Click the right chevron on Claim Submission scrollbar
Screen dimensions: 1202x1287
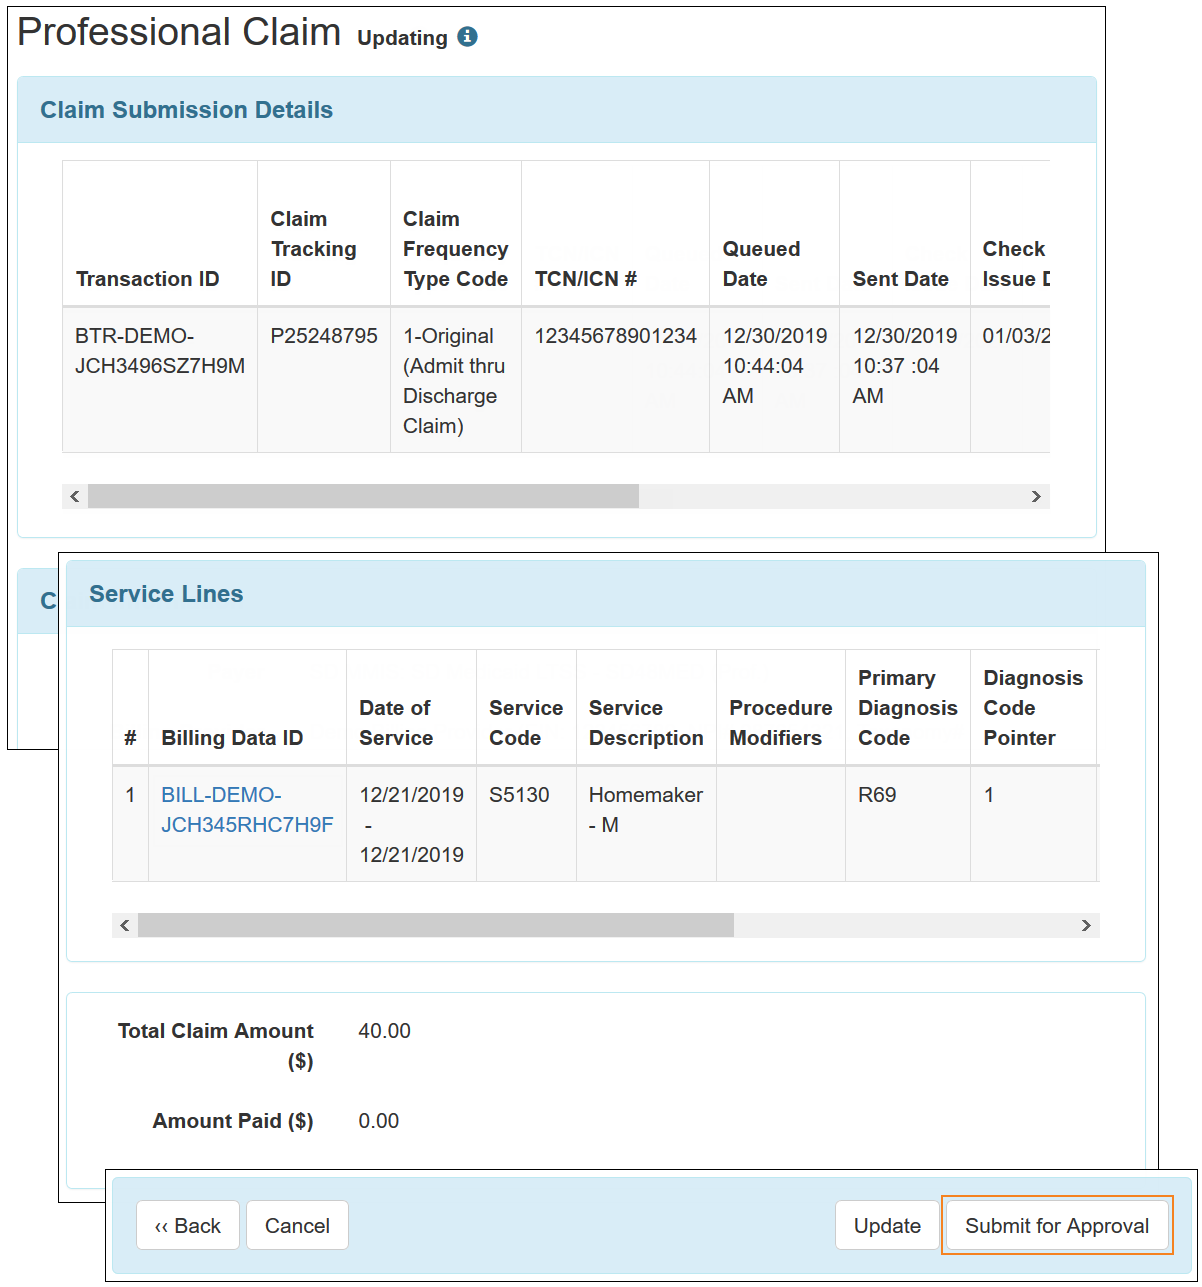pyautogui.click(x=1036, y=496)
